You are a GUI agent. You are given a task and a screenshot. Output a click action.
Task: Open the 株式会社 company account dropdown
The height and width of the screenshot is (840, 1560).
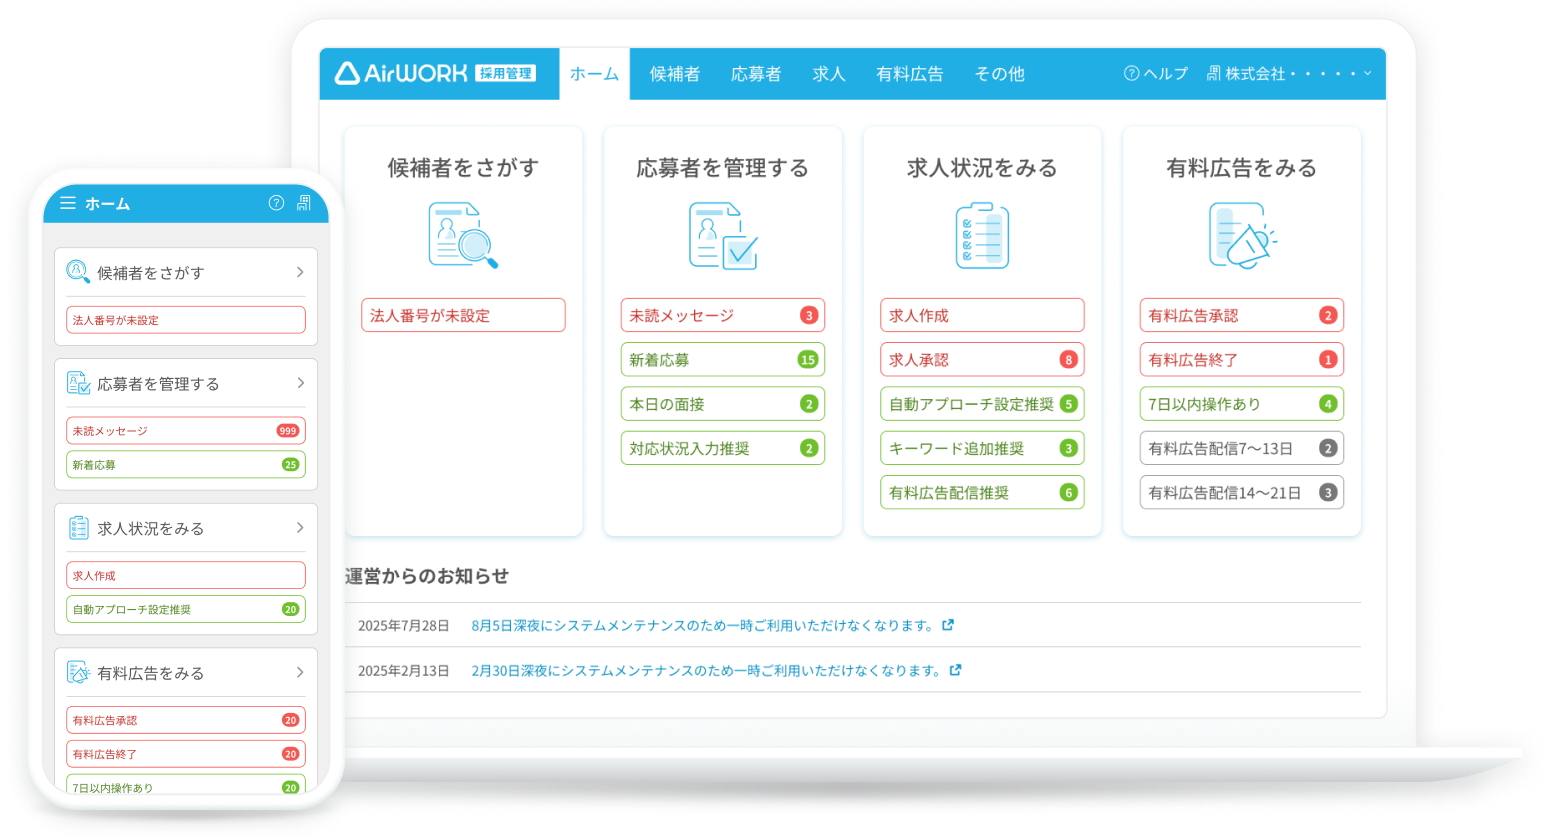pyautogui.click(x=1289, y=74)
